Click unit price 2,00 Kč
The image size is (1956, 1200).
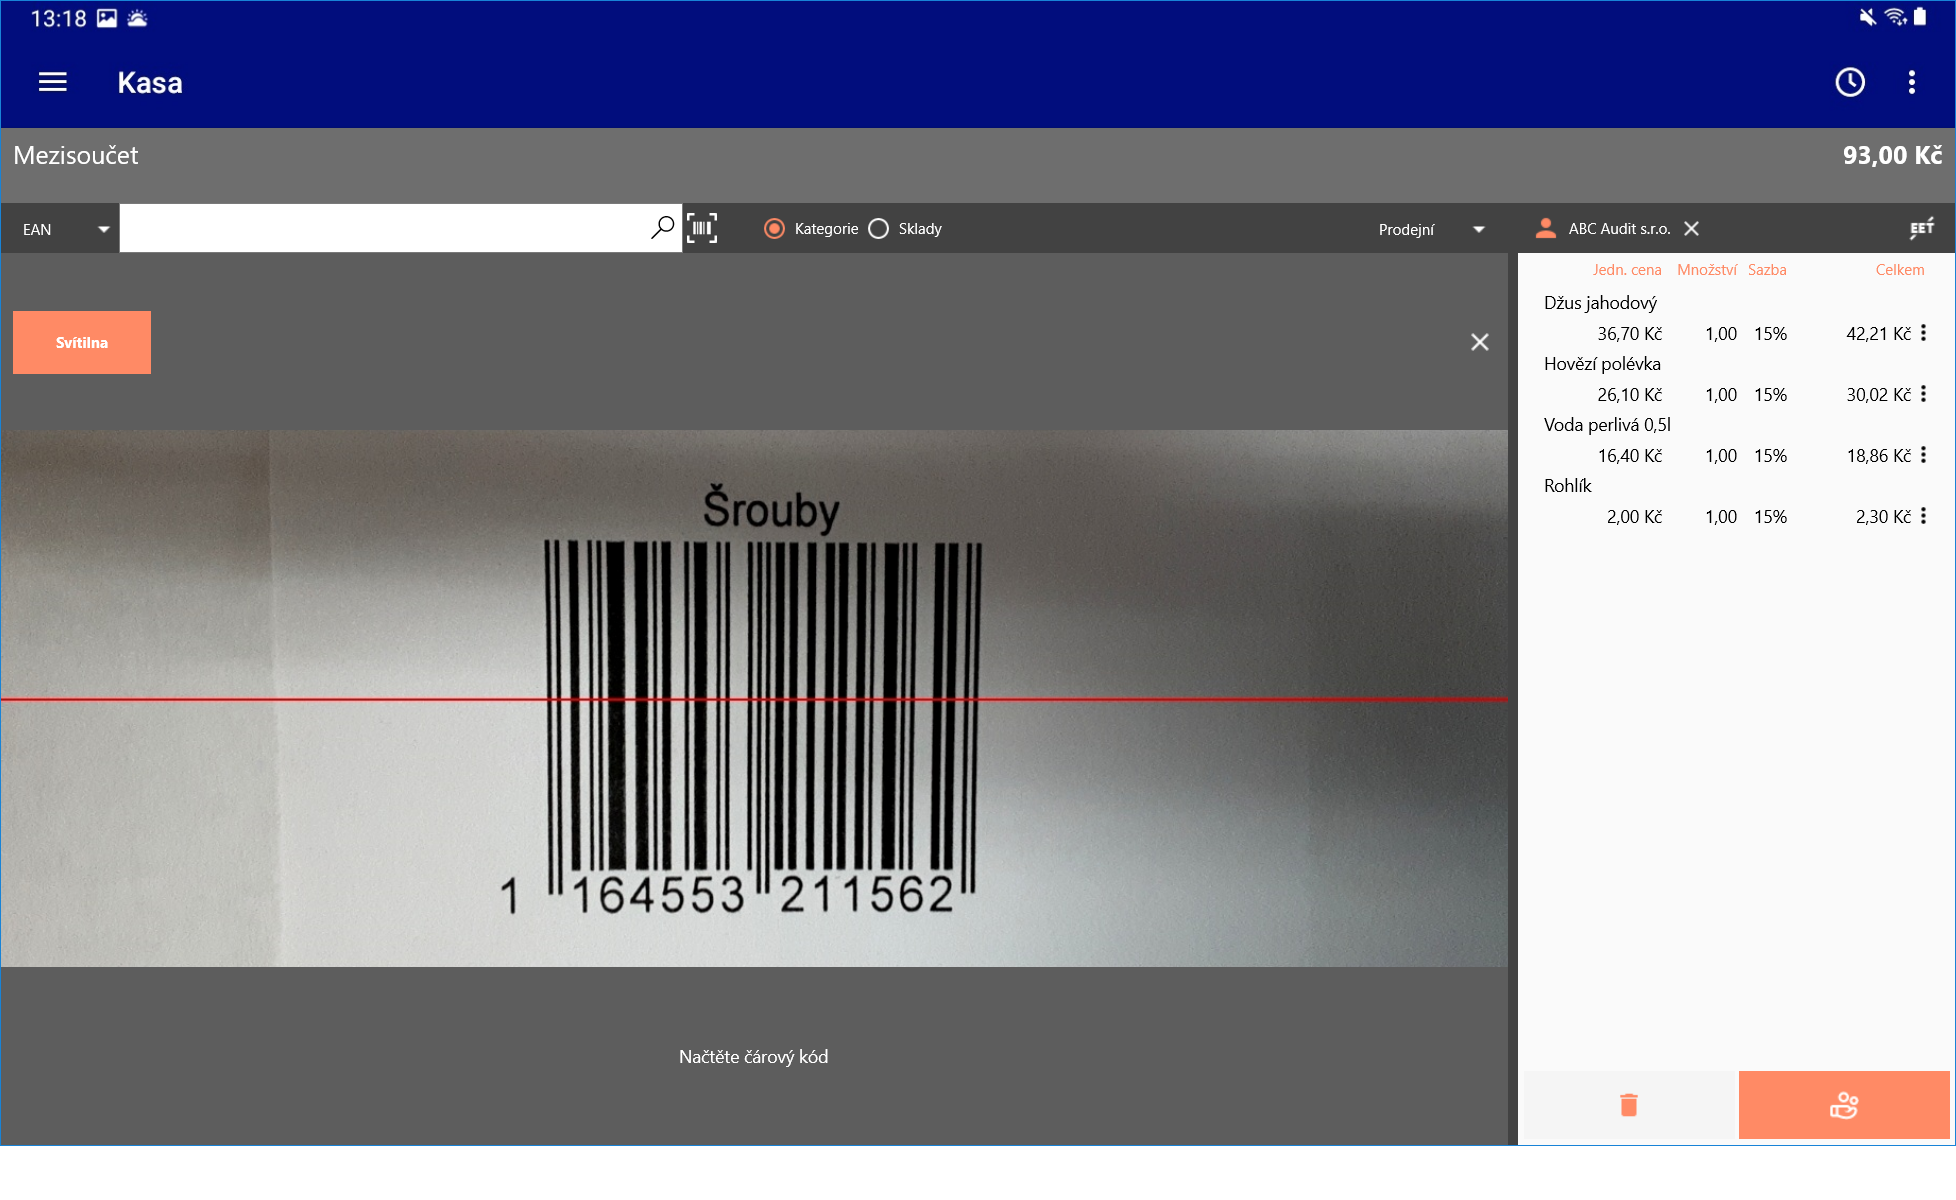pos(1634,517)
